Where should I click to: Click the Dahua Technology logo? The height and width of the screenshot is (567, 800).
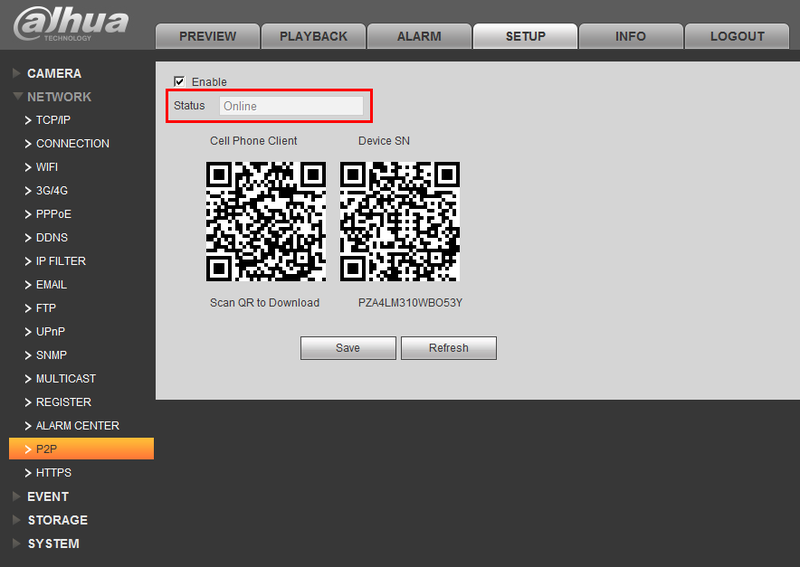[71, 24]
